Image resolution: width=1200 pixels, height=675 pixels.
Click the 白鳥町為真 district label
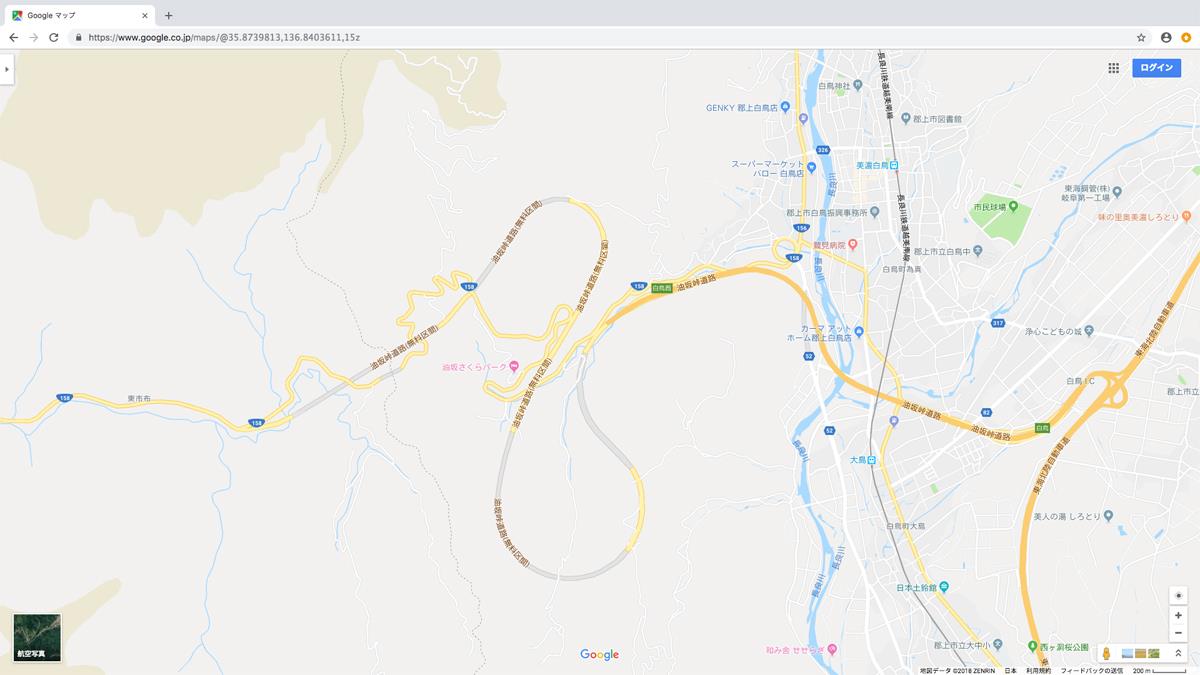click(902, 269)
